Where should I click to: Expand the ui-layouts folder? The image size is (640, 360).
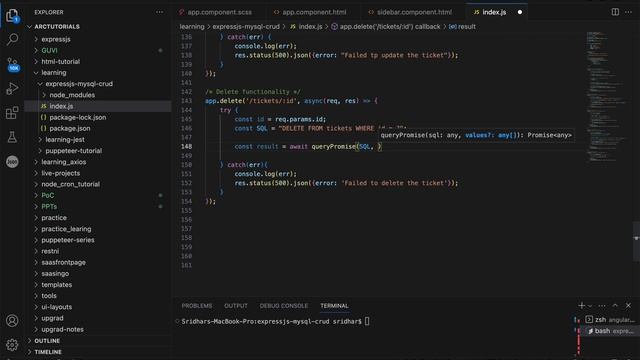(x=56, y=307)
